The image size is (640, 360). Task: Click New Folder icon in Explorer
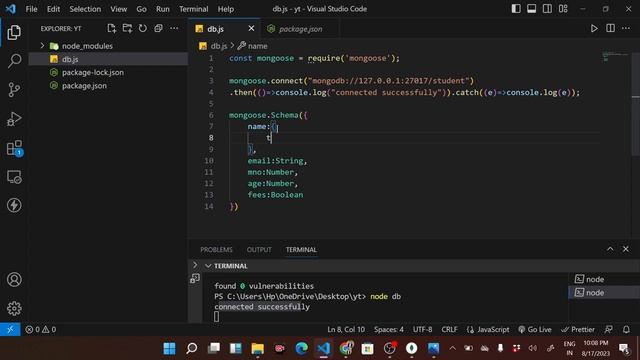tap(127, 28)
